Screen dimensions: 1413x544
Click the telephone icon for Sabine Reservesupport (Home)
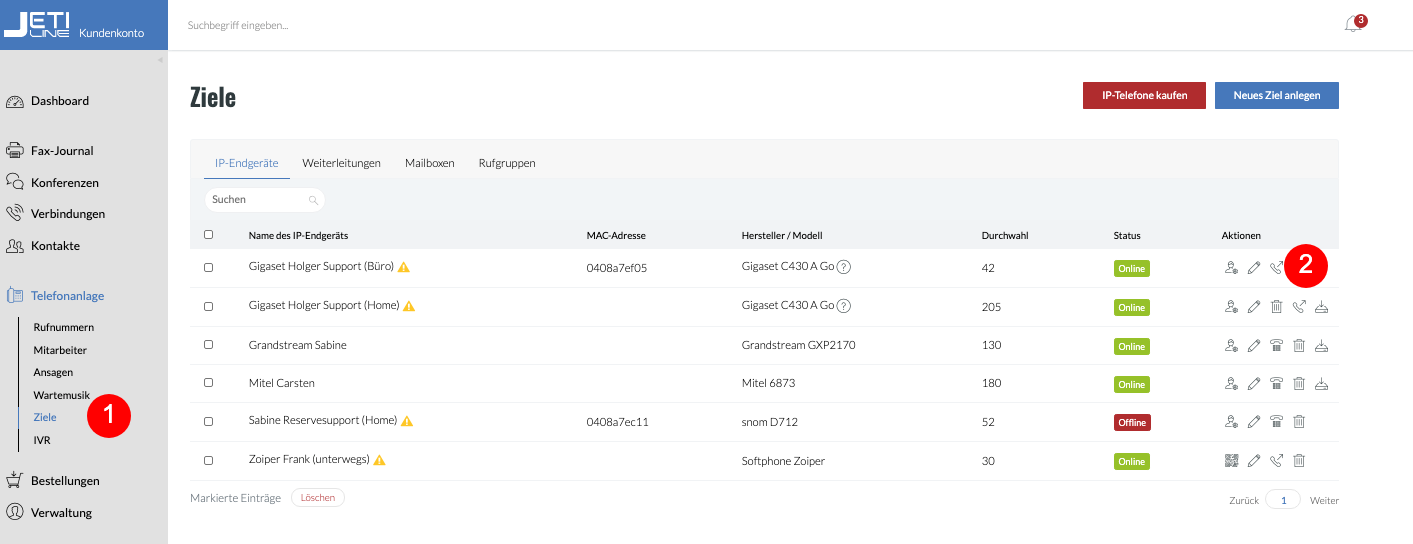1276,422
